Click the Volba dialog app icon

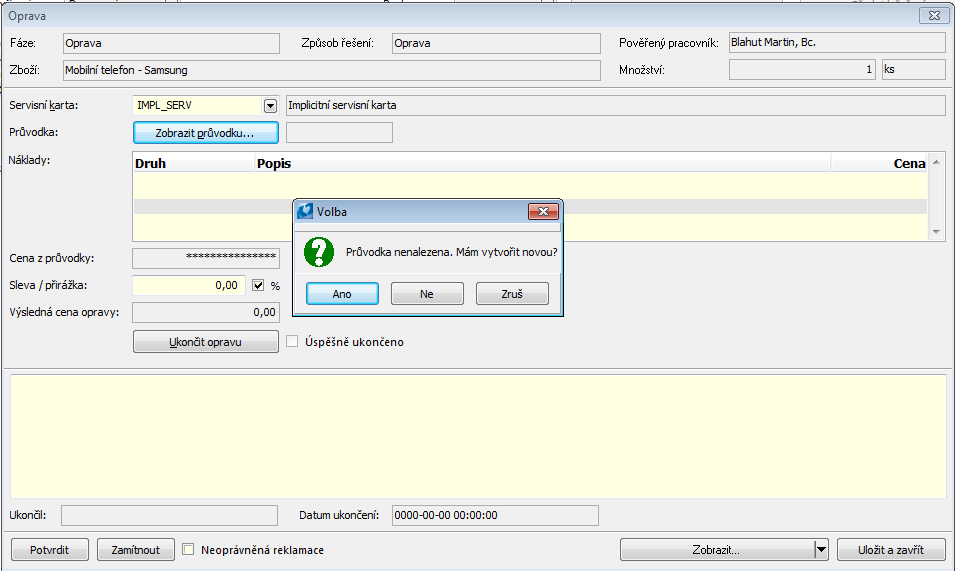pos(305,211)
